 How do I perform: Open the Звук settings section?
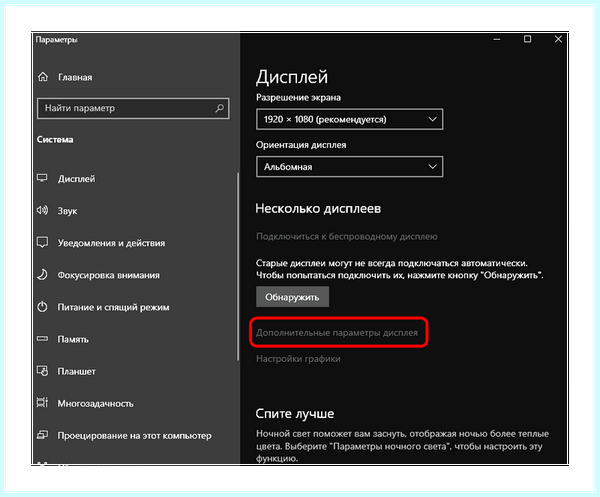coord(67,211)
